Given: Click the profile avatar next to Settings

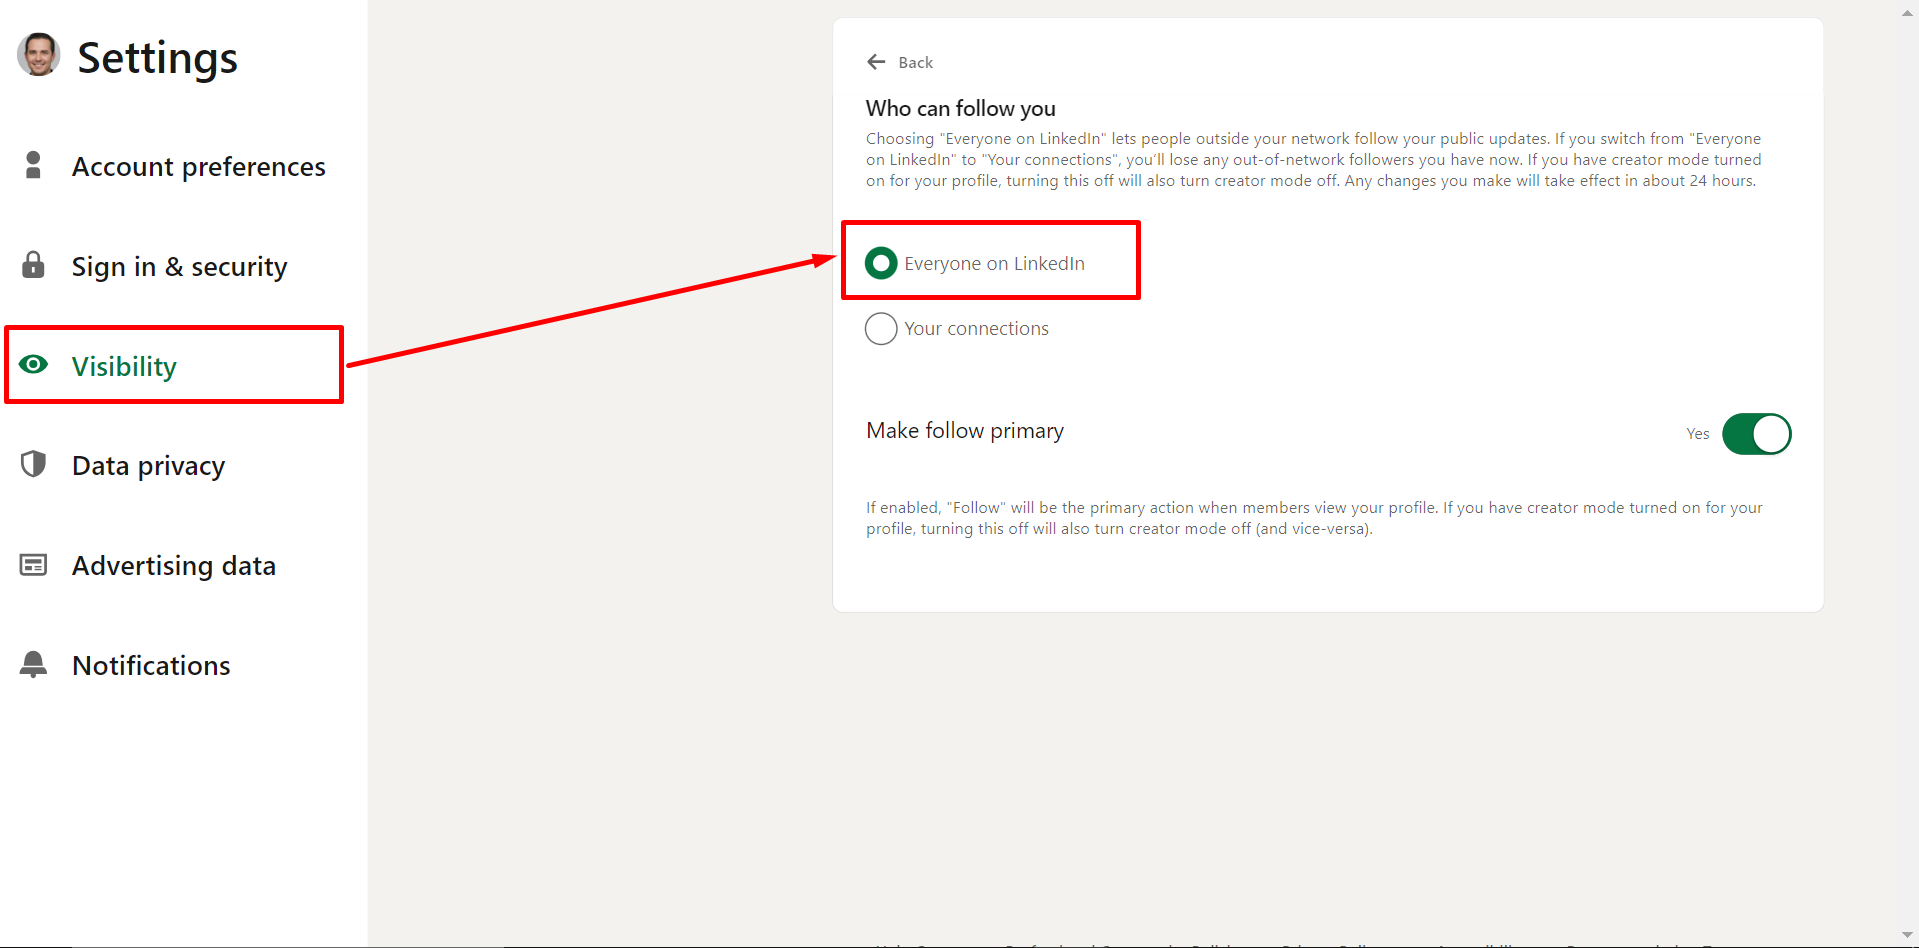Looking at the screenshot, I should click(38, 55).
